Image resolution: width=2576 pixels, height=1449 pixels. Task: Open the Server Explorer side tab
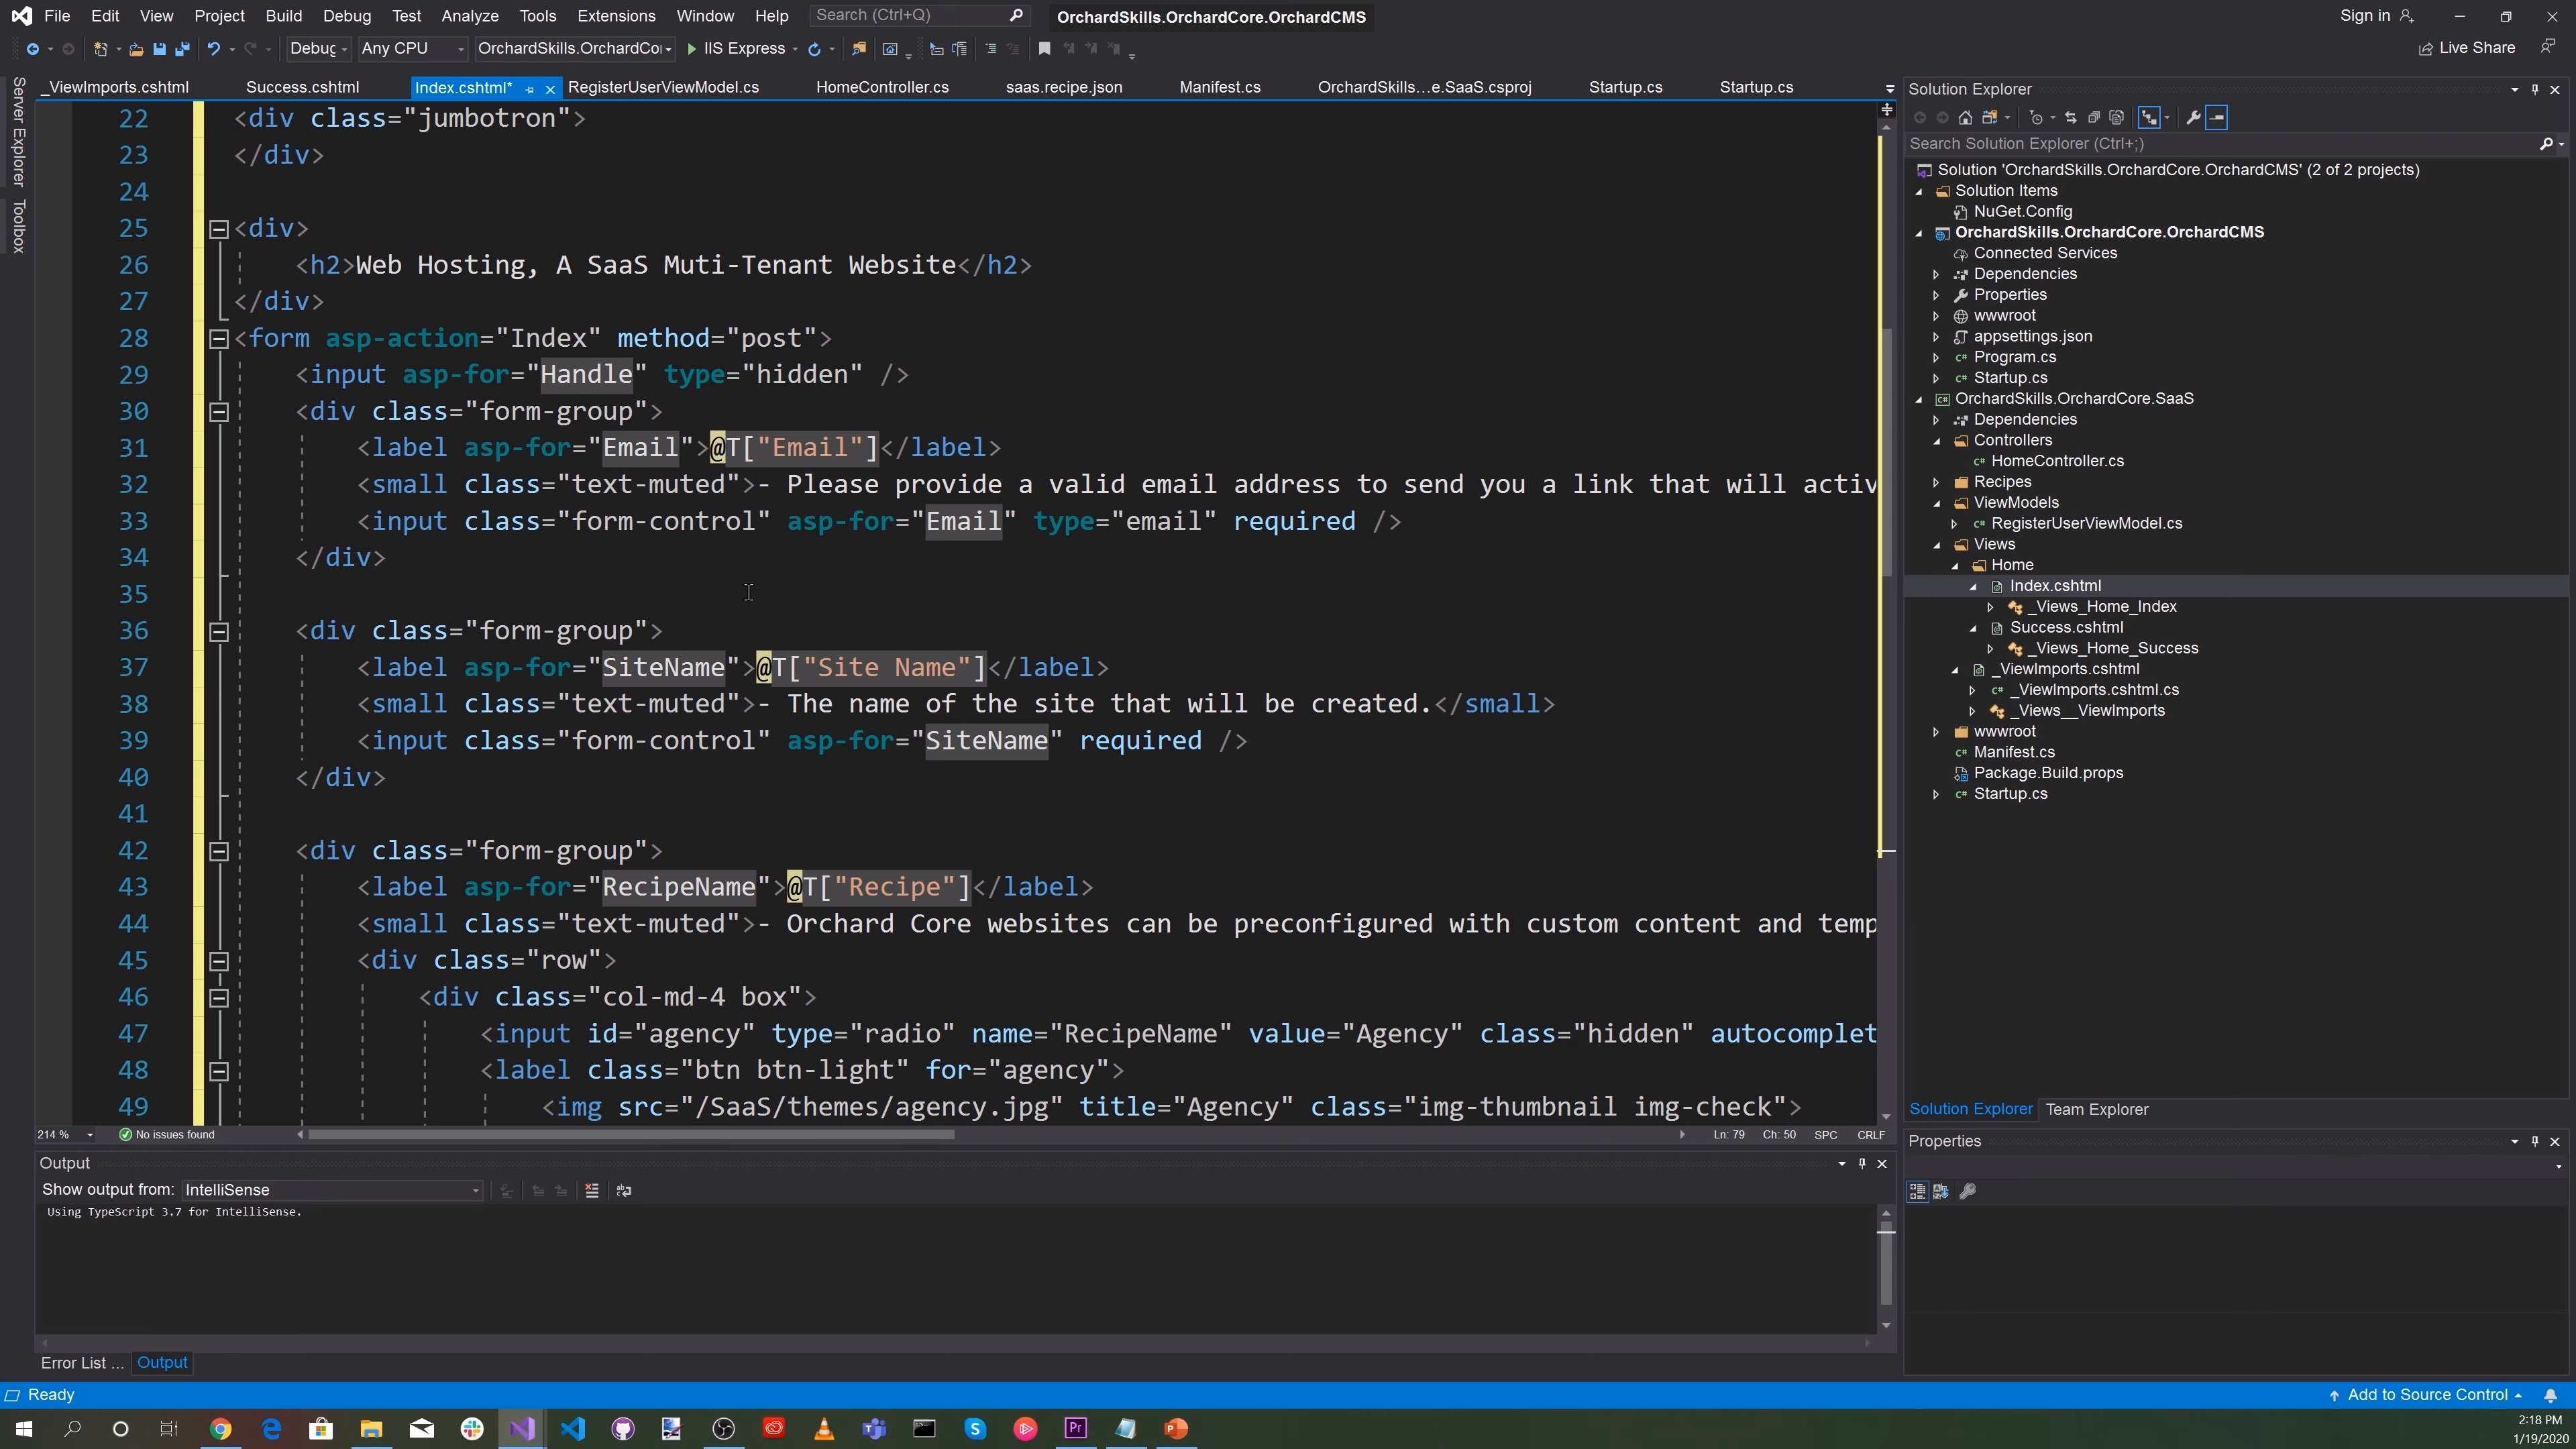18,131
